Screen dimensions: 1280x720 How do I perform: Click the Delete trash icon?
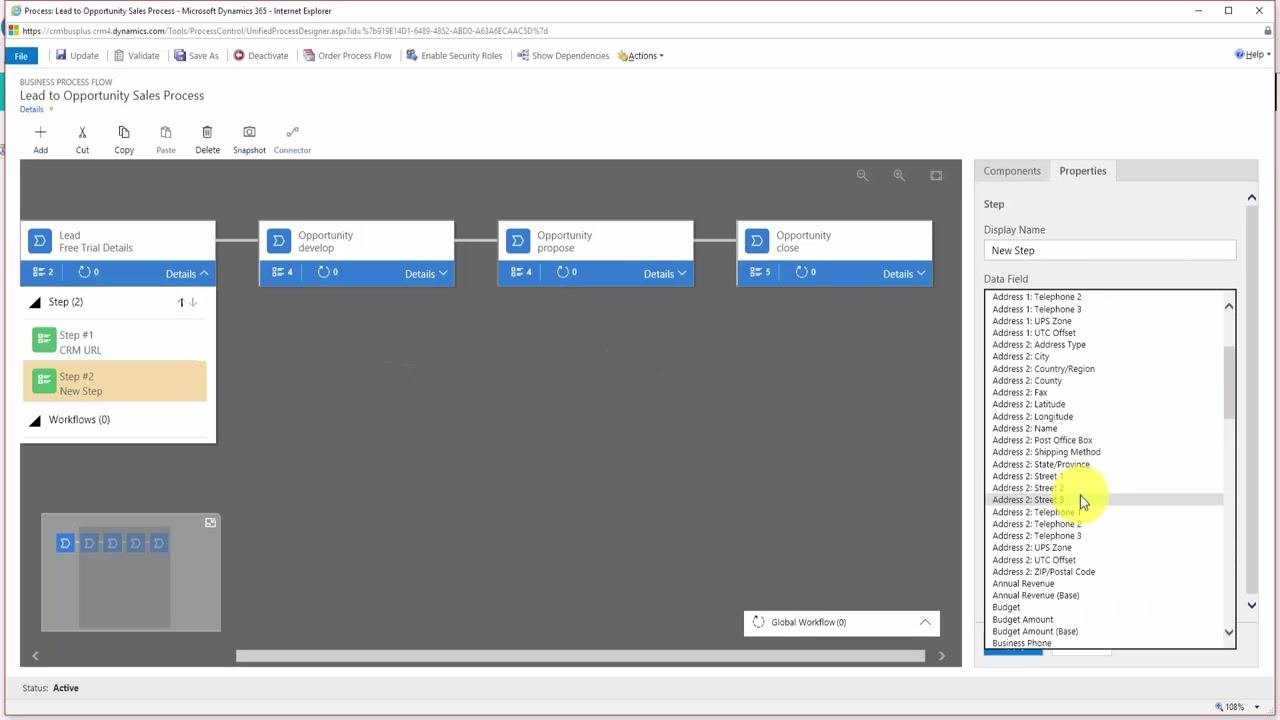(x=207, y=132)
